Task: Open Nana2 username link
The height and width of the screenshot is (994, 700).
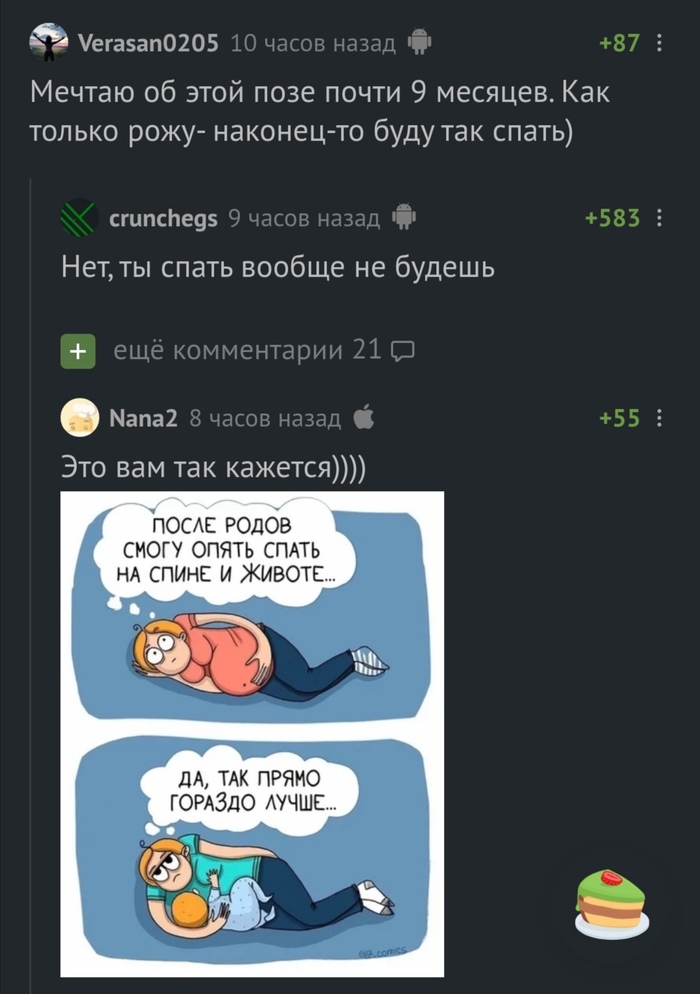Action: [x=143, y=418]
